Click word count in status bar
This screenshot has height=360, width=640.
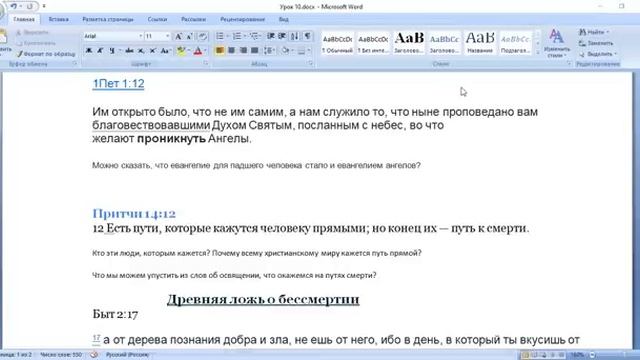tap(61, 355)
